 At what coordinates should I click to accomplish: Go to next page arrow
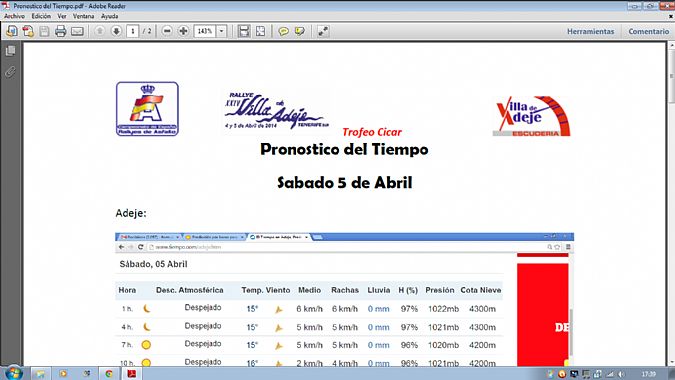(x=116, y=31)
